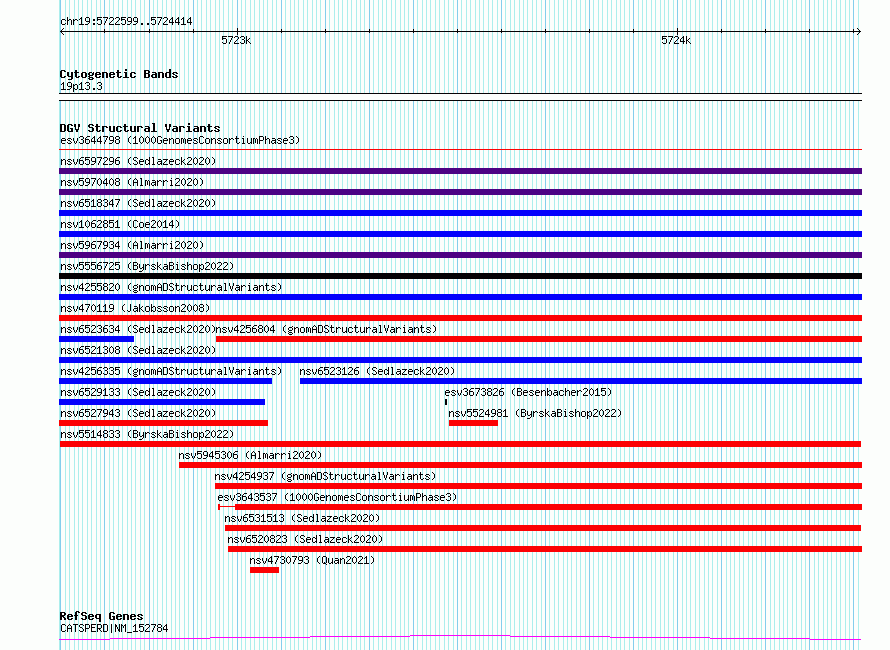
Task: Click the blue bar of nsv6523126 (Sedlazeck2020)
Action: coord(581,381)
